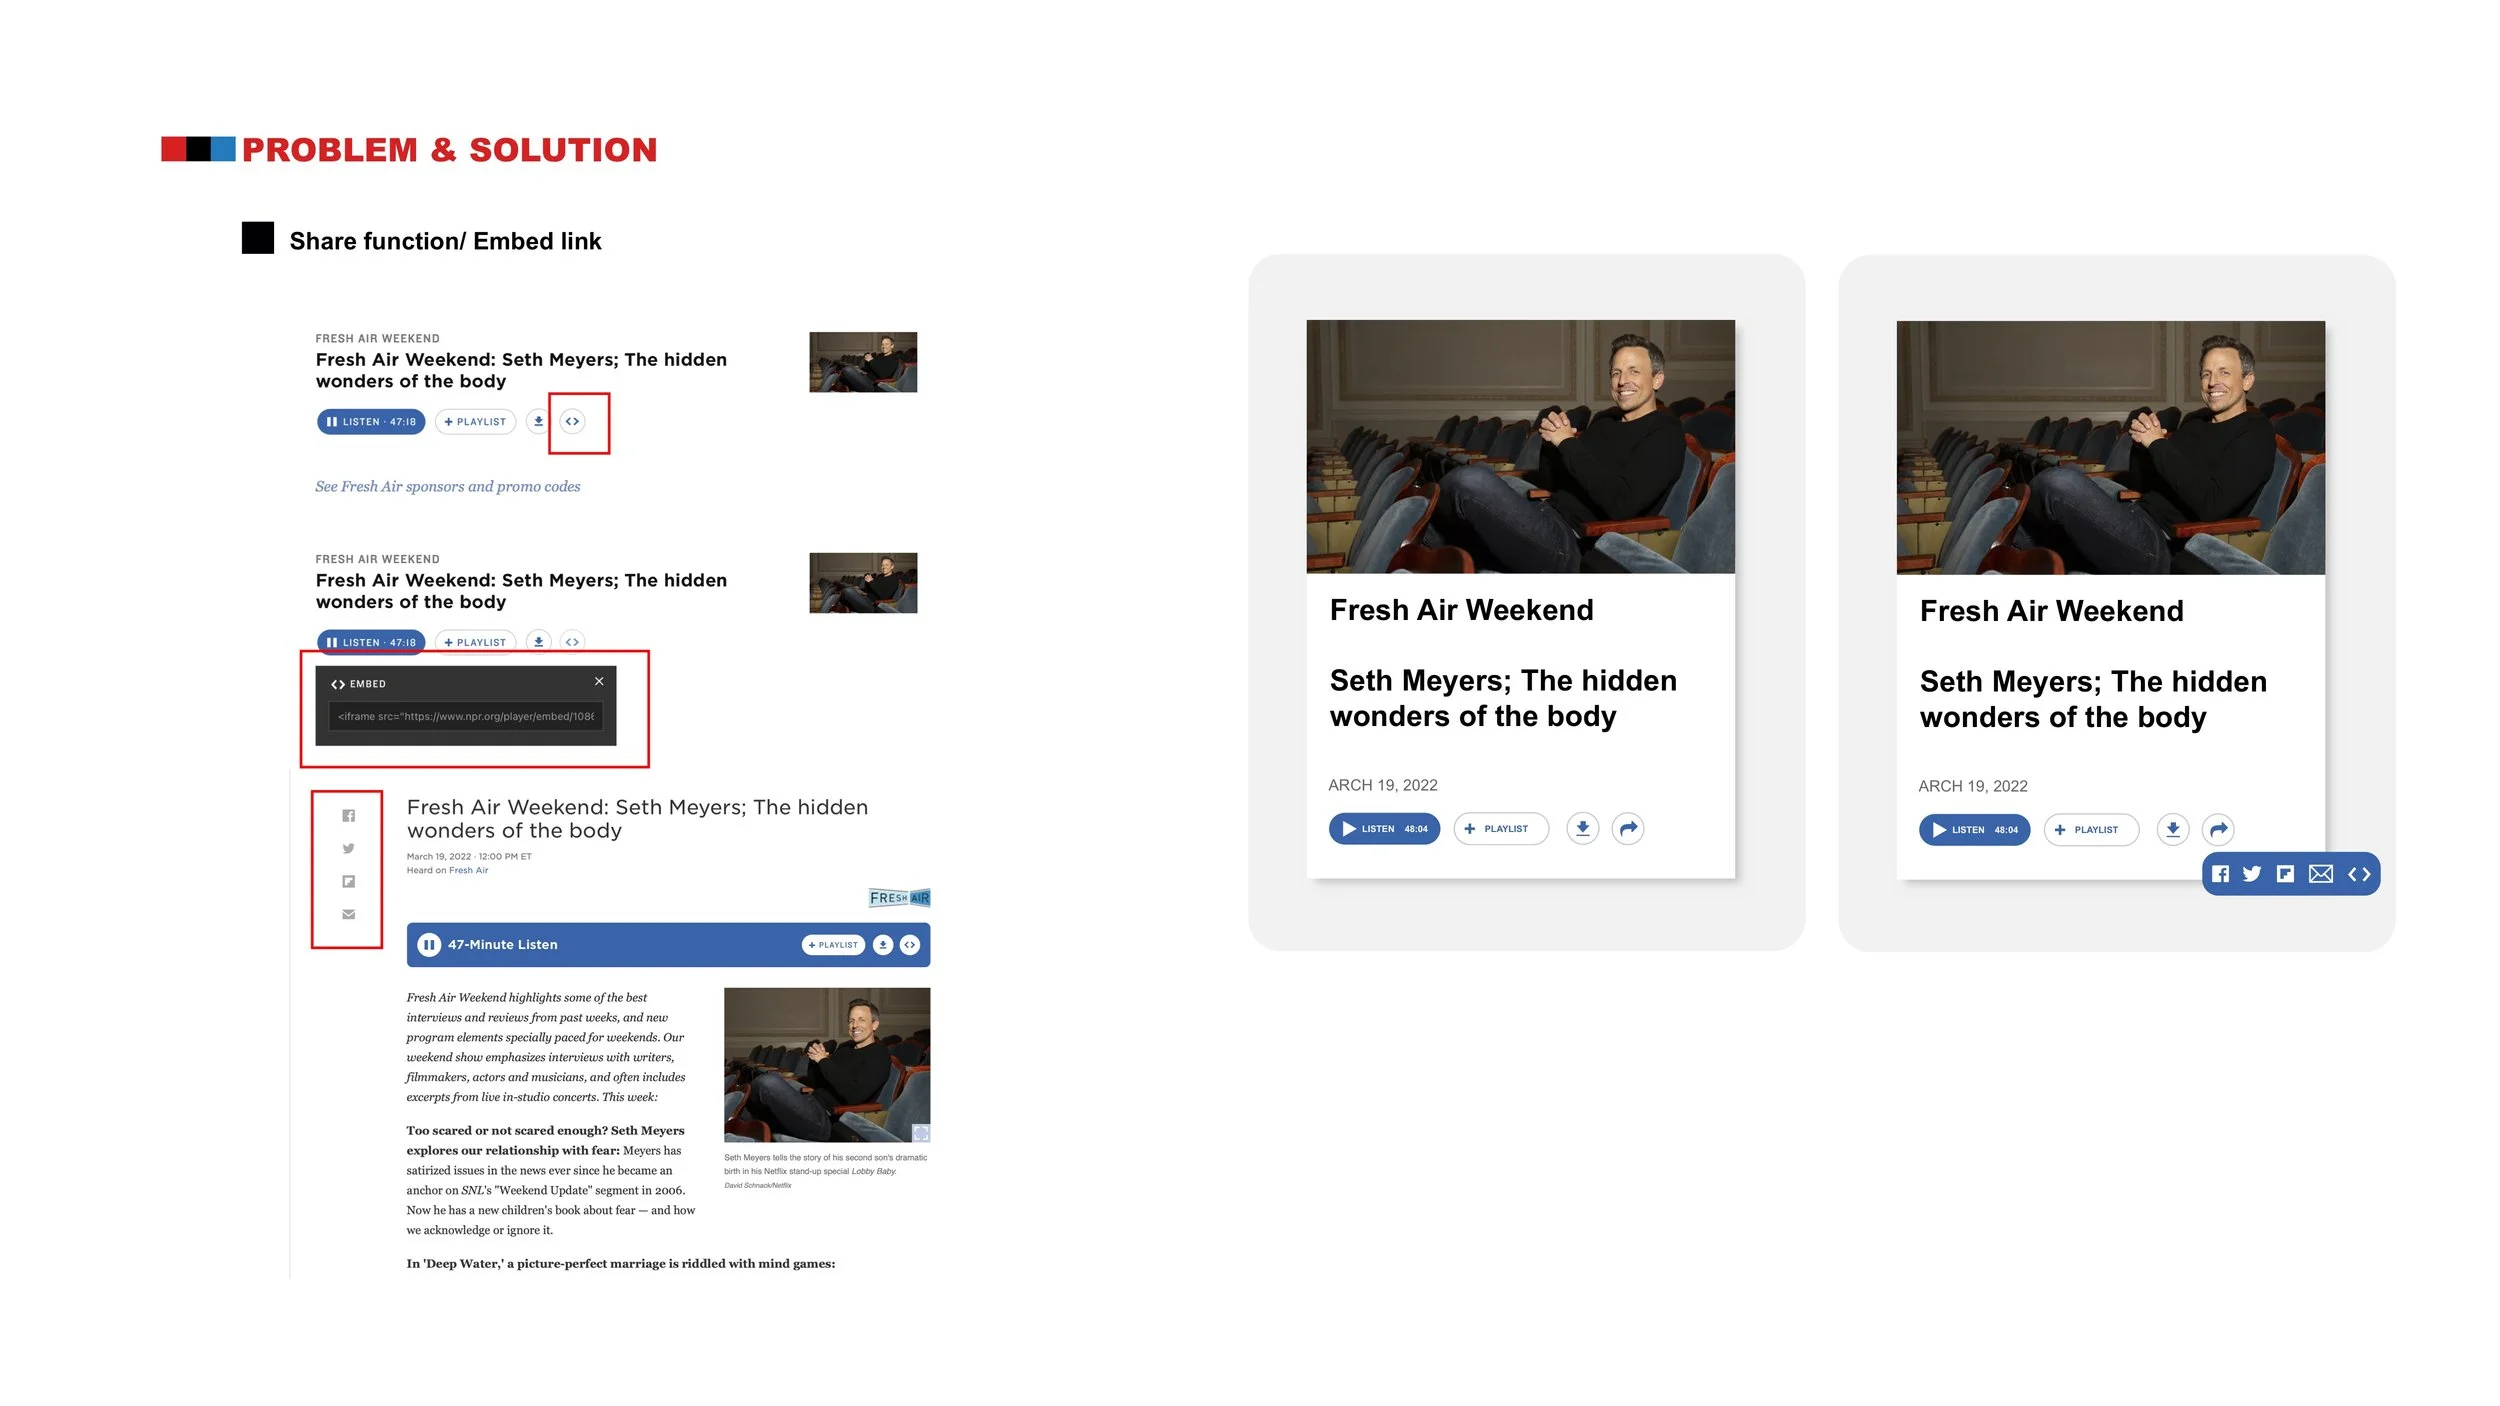The image size is (2500, 1406).
Task: Click the gray Twitter share icon in sidebar
Action: (348, 849)
